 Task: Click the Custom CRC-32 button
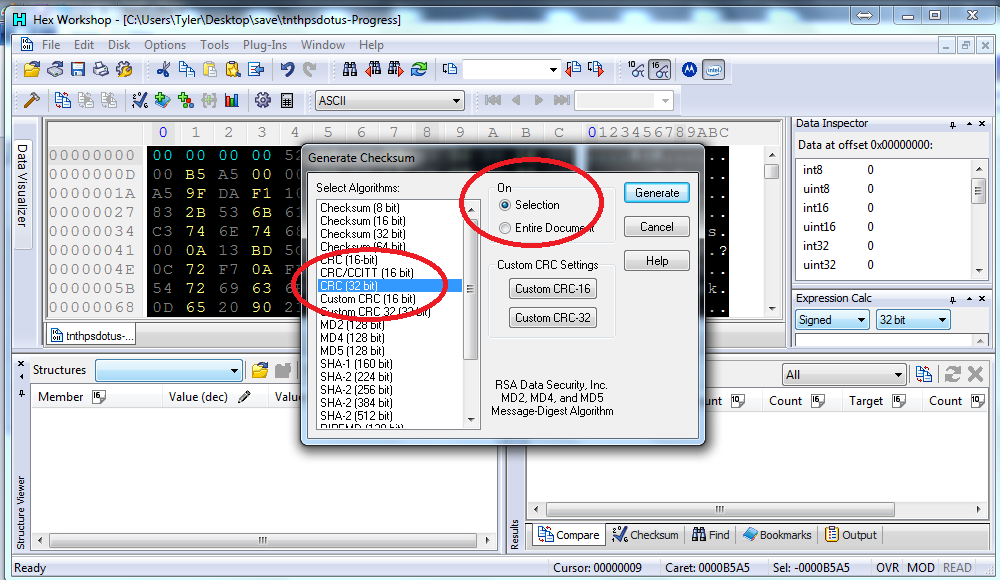pyautogui.click(x=553, y=318)
